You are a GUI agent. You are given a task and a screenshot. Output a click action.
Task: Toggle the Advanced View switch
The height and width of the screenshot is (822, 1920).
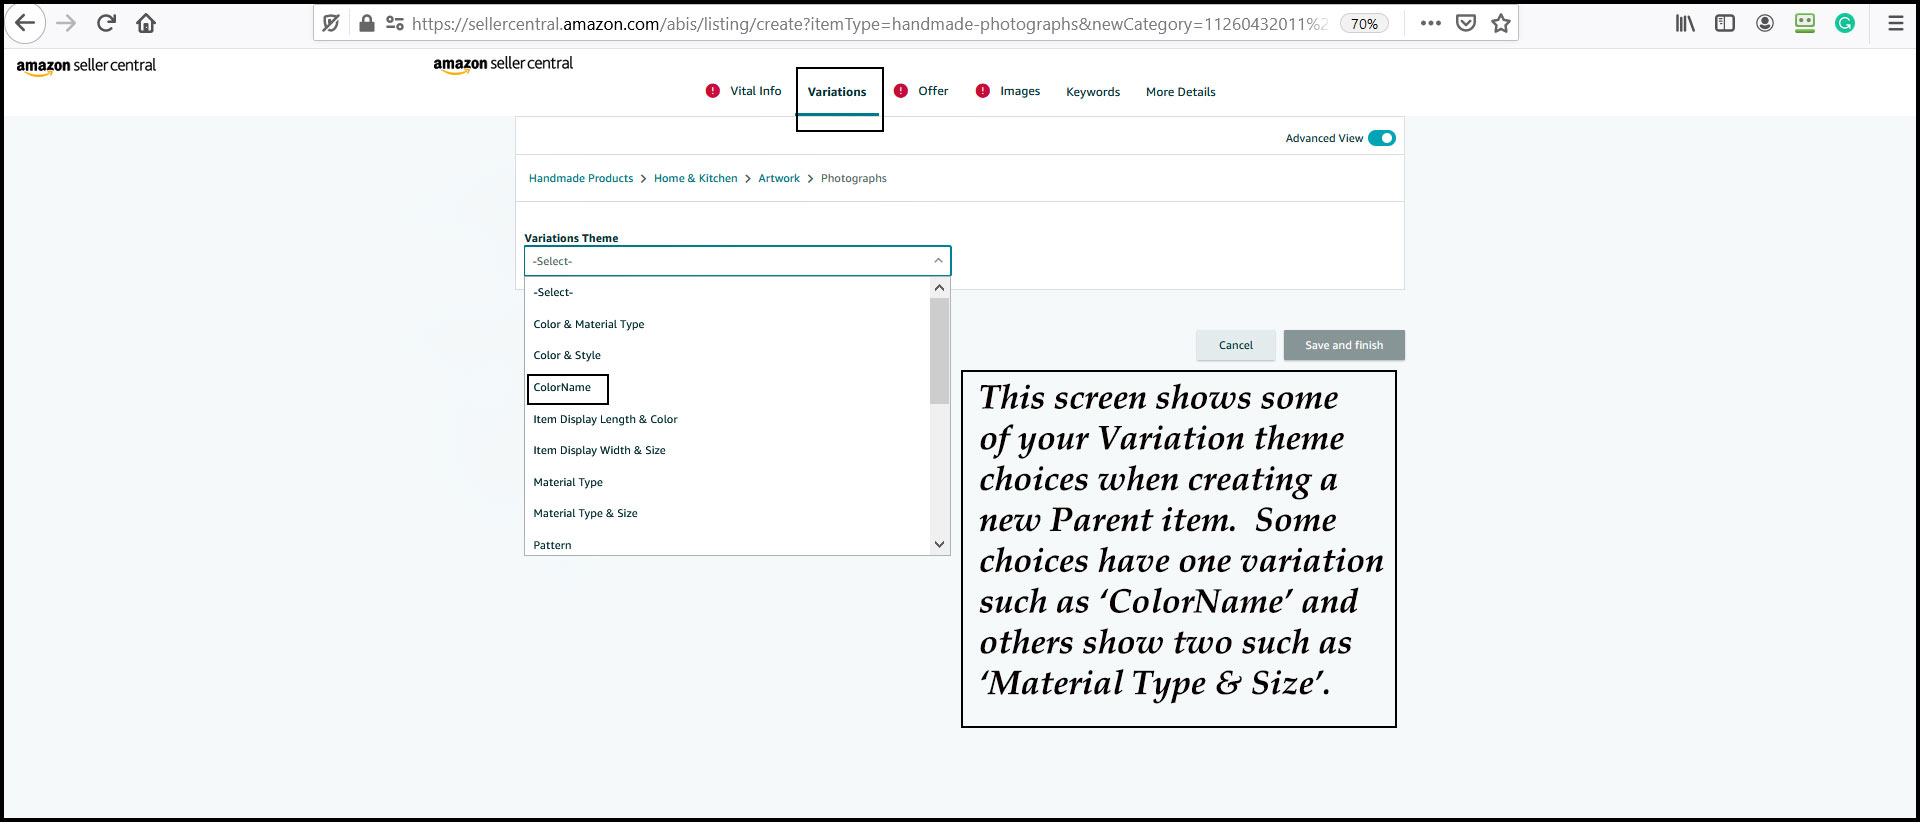click(1381, 138)
